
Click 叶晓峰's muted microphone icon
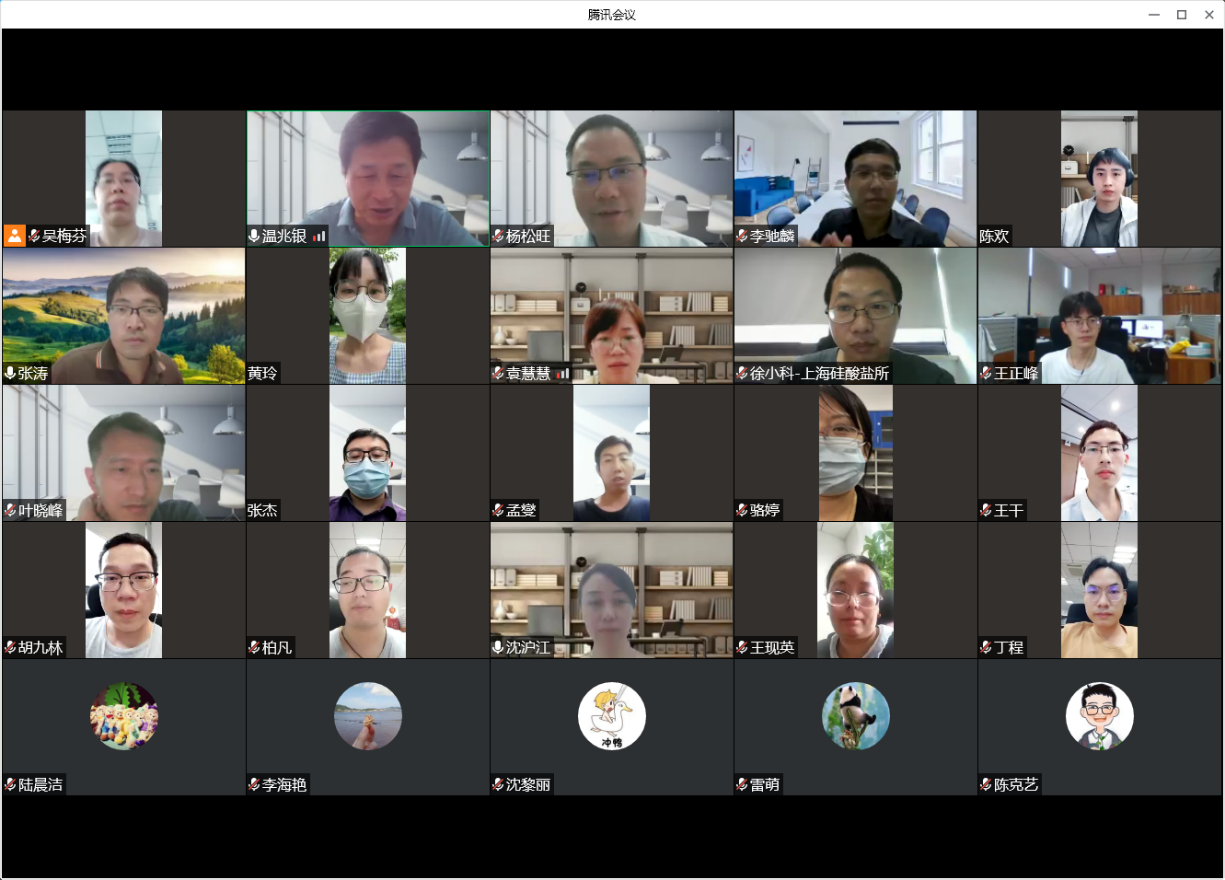click(x=10, y=510)
